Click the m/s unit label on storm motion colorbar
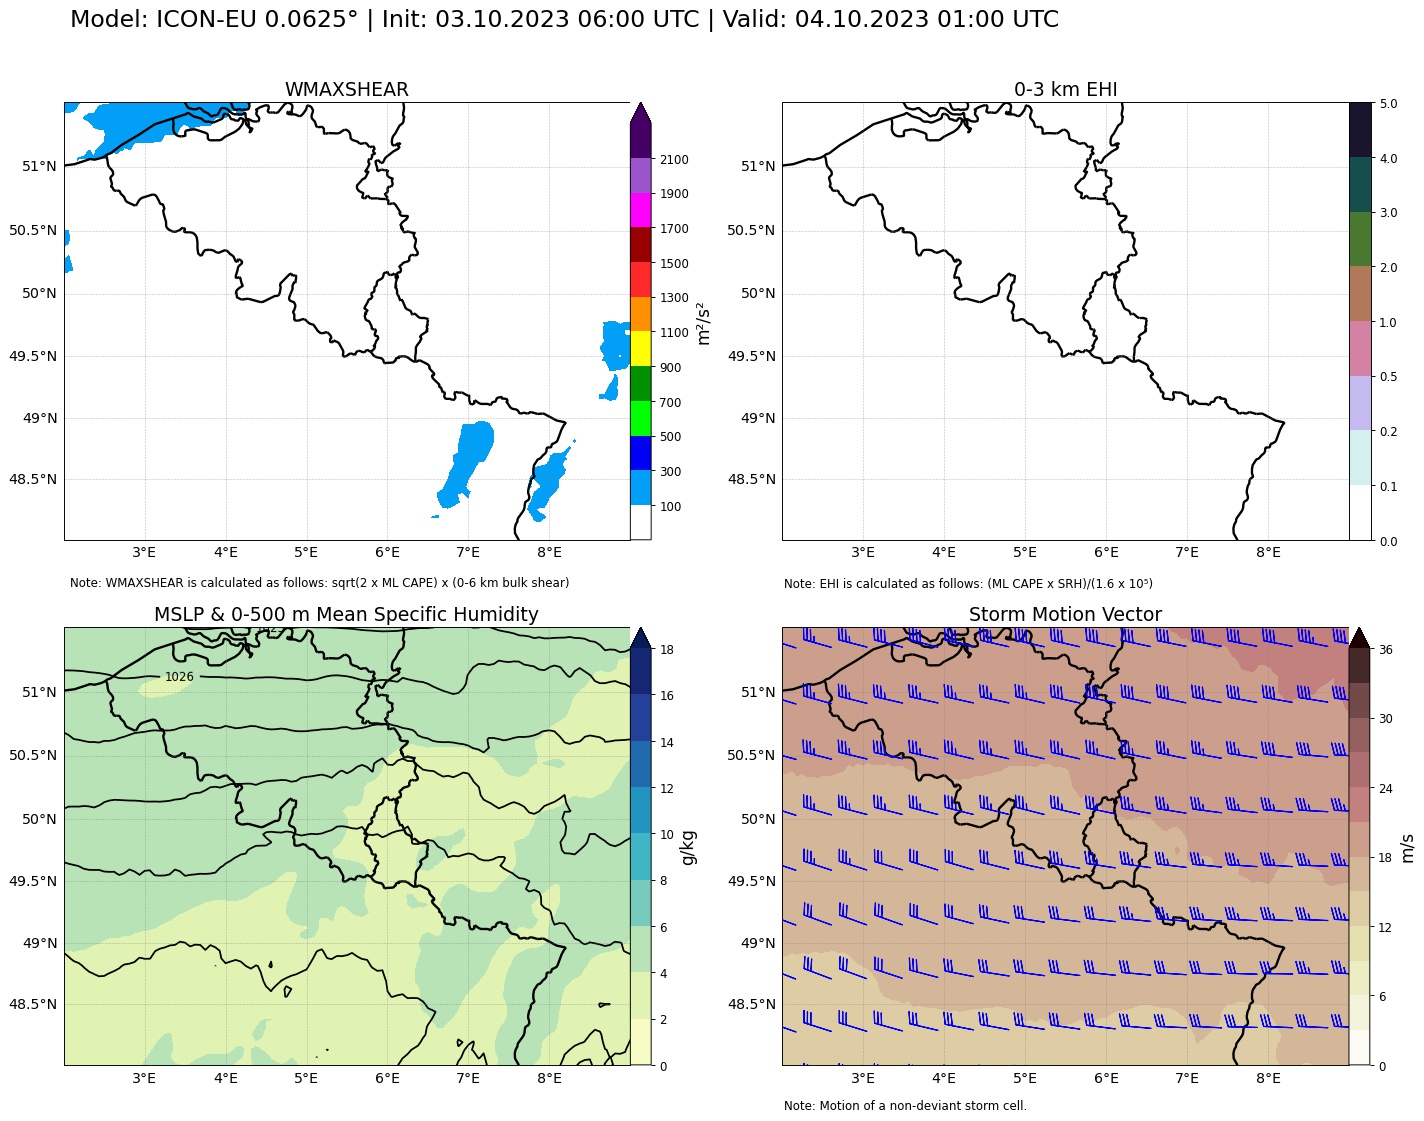The height and width of the screenshot is (1121, 1424). pyautogui.click(x=1407, y=847)
